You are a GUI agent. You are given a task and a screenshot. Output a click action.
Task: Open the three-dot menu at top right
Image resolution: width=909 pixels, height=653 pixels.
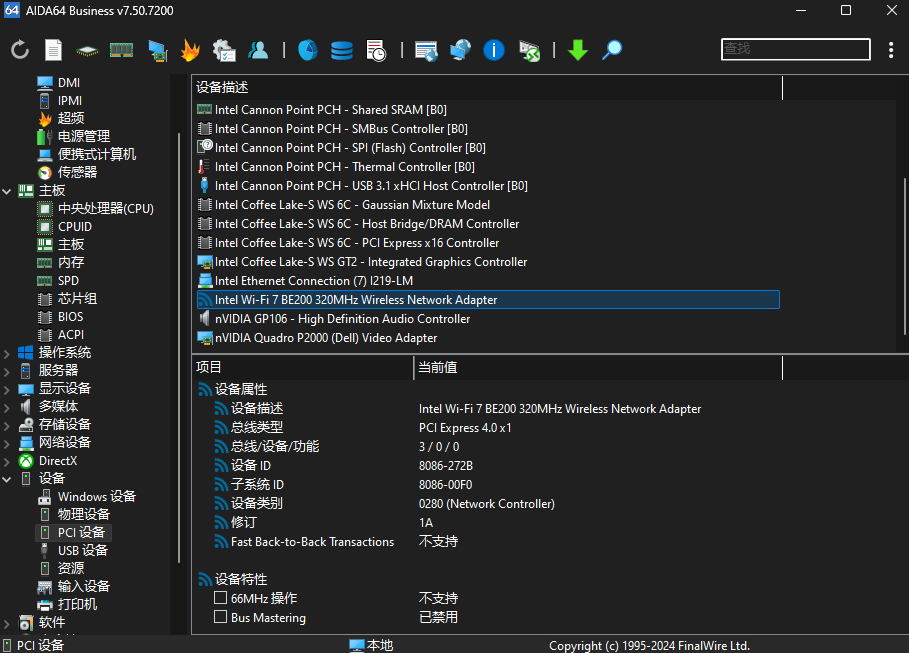pyautogui.click(x=891, y=50)
